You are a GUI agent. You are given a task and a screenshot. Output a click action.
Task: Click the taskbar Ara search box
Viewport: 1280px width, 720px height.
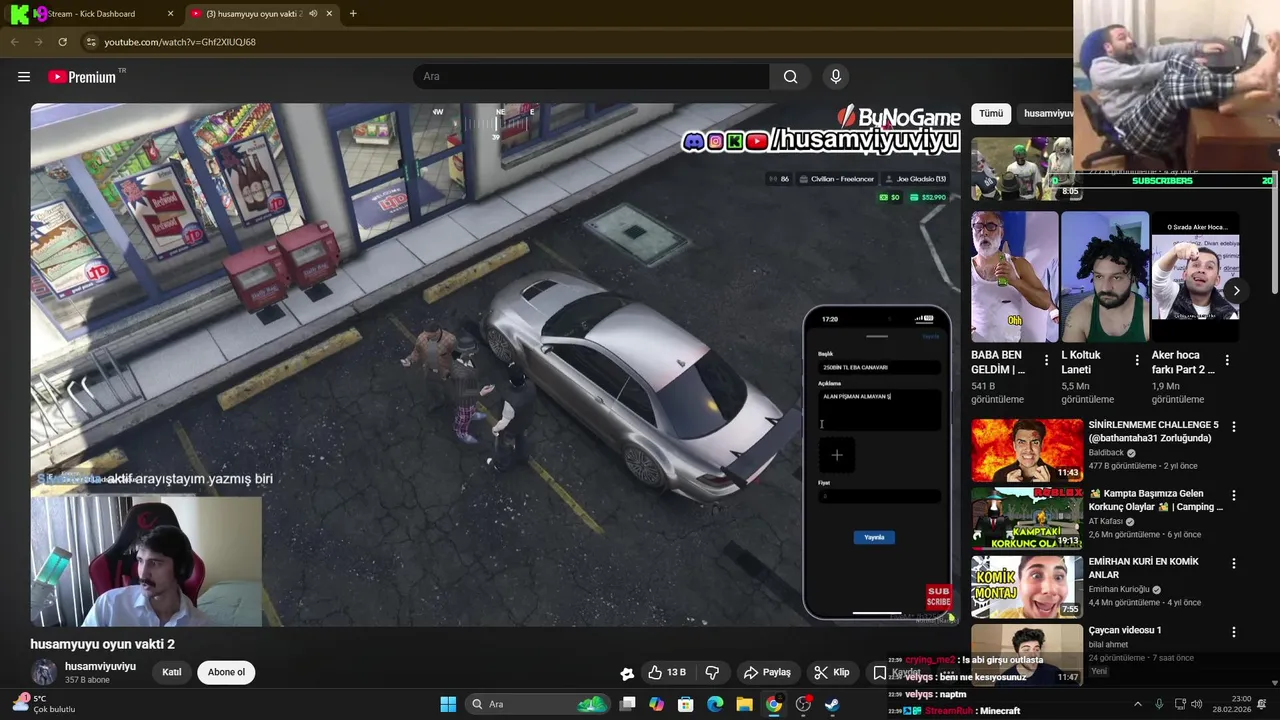pos(538,704)
